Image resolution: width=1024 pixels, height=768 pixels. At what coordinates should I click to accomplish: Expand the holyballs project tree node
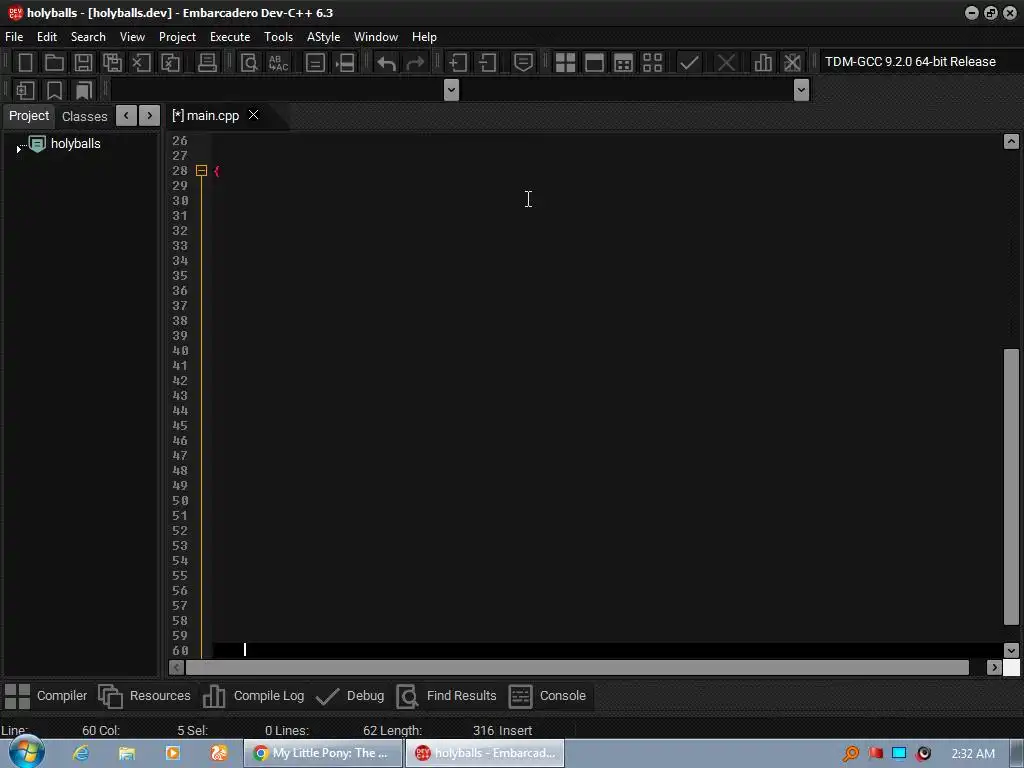[18, 150]
